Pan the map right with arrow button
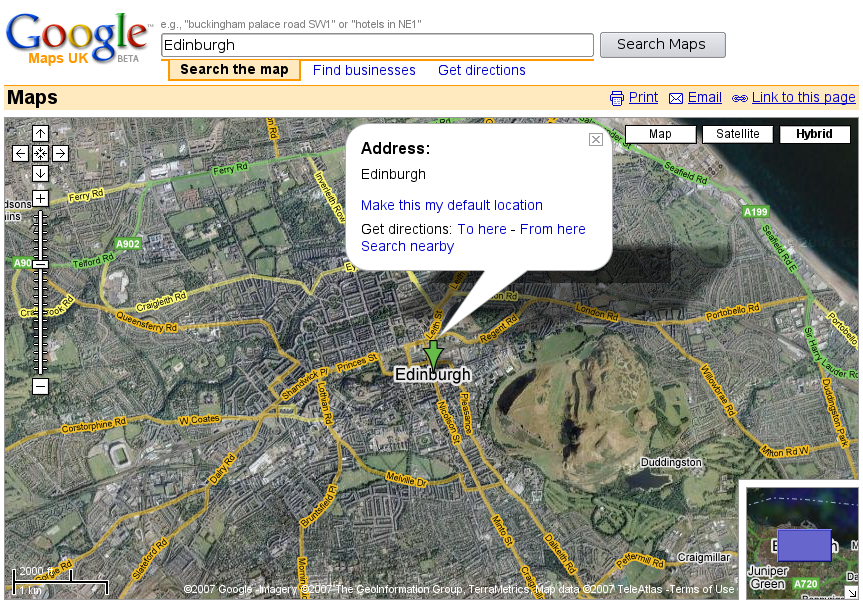 pyautogui.click(x=61, y=154)
